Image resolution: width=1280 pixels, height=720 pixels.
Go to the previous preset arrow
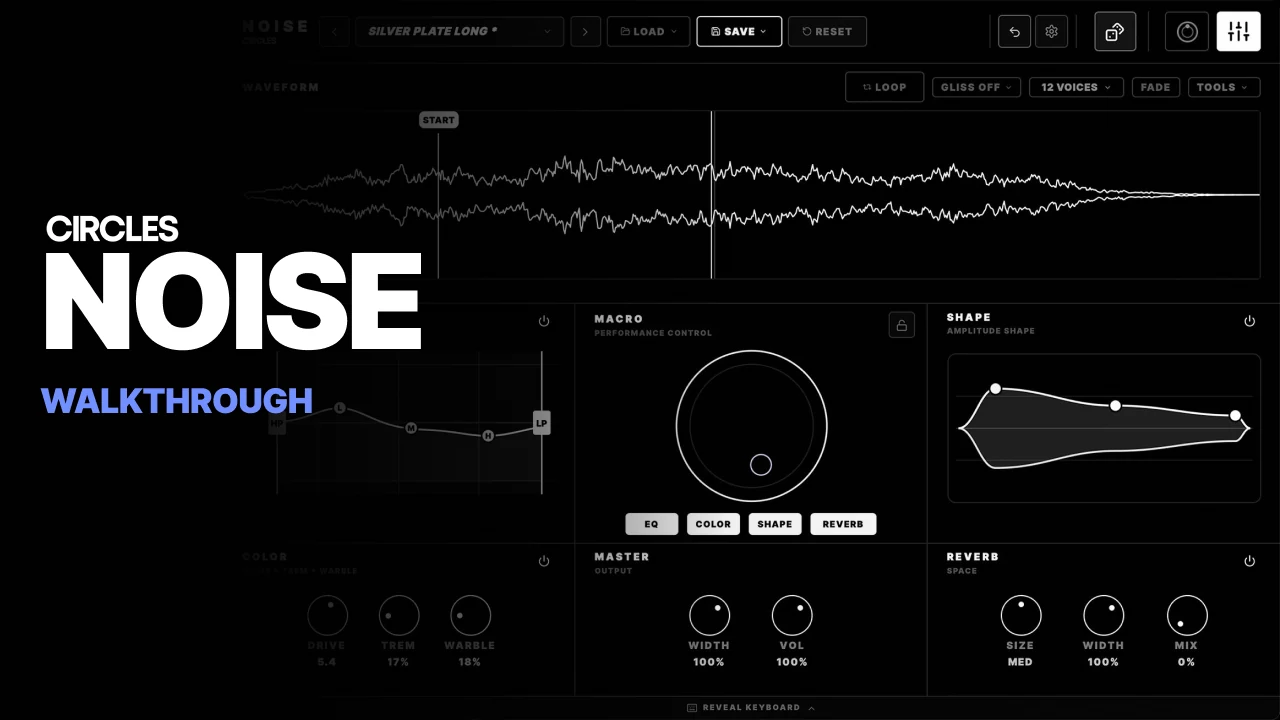pos(334,31)
